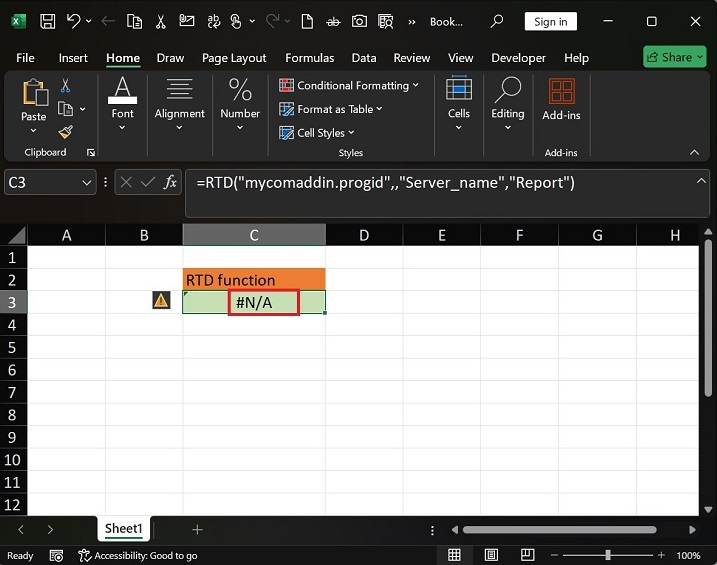Click the Save icon in title bar
The image size is (717, 565).
(47, 21)
